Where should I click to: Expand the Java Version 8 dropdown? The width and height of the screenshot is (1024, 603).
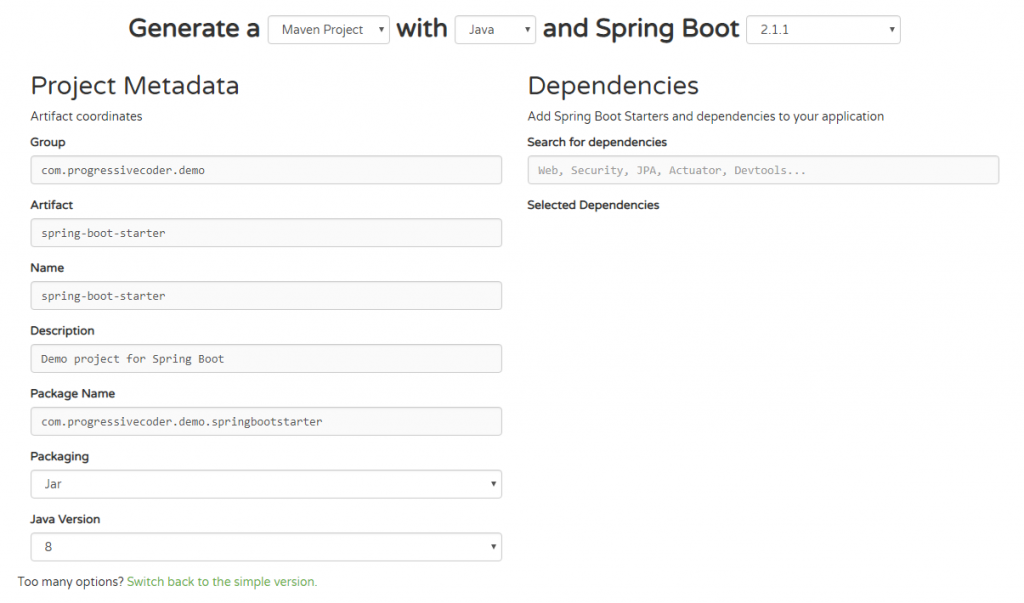(x=266, y=547)
